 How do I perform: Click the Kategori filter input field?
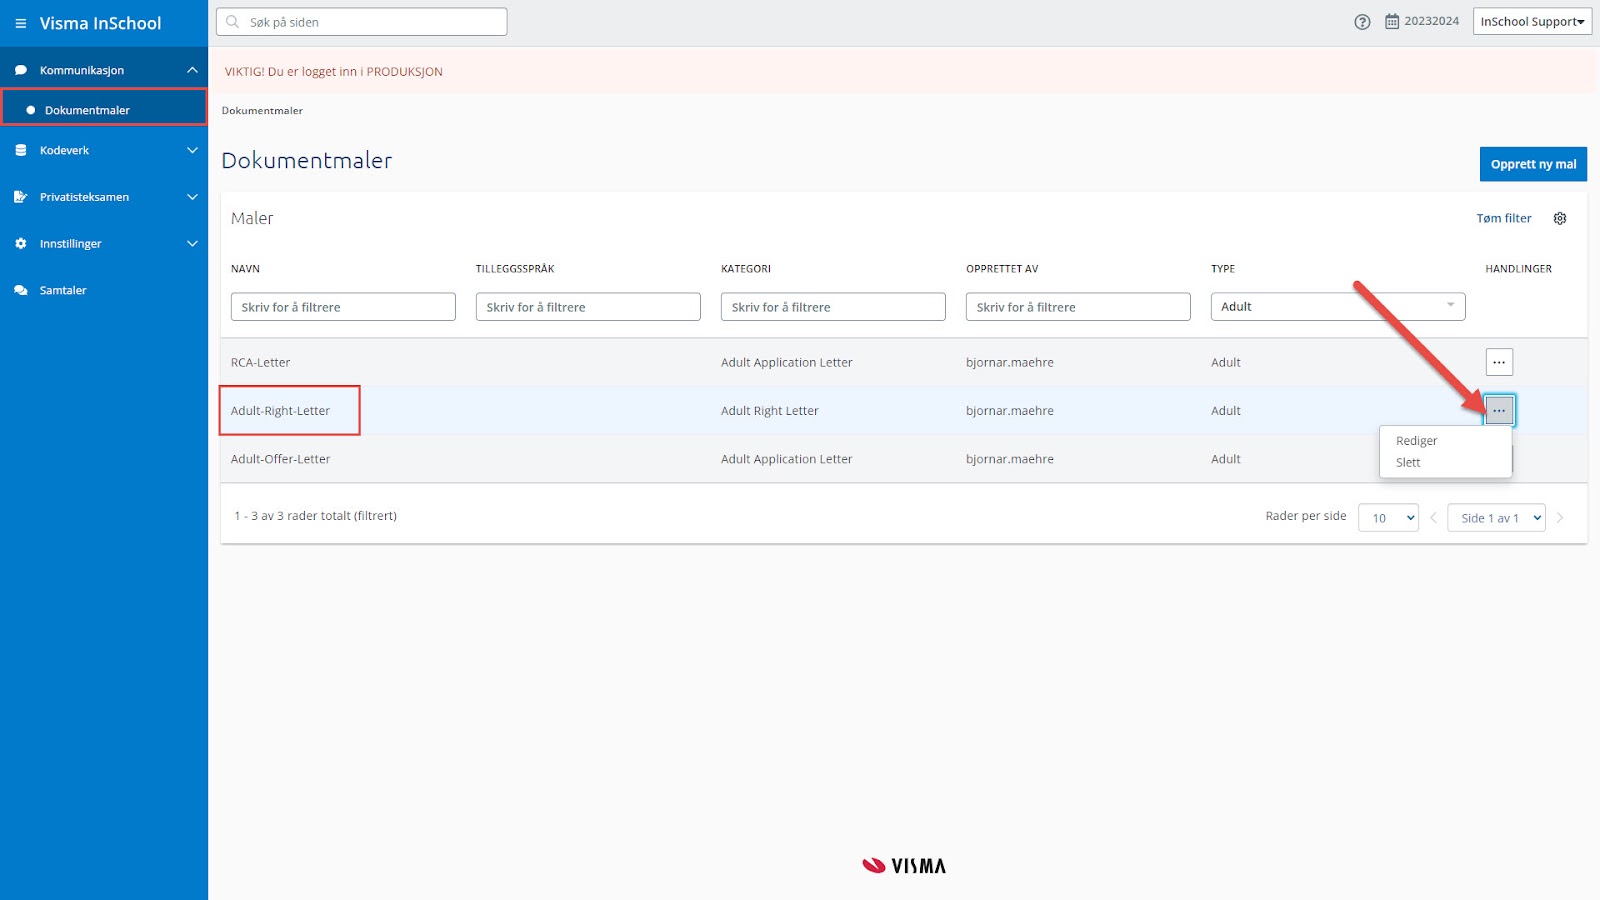point(833,307)
